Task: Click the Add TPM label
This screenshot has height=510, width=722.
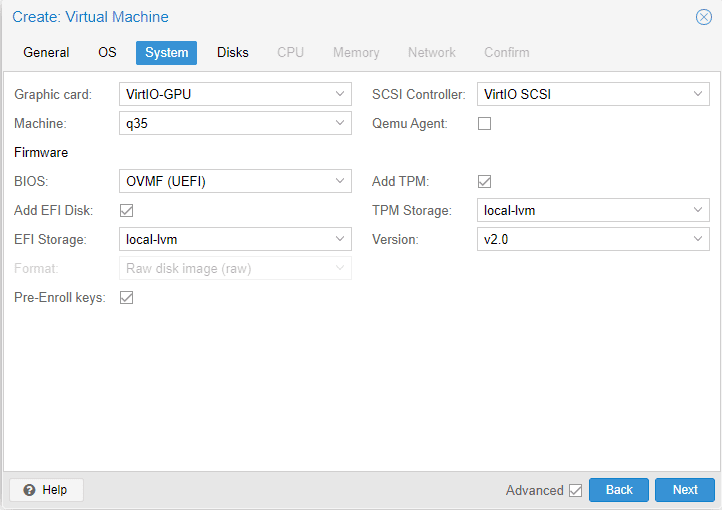Action: click(401, 181)
